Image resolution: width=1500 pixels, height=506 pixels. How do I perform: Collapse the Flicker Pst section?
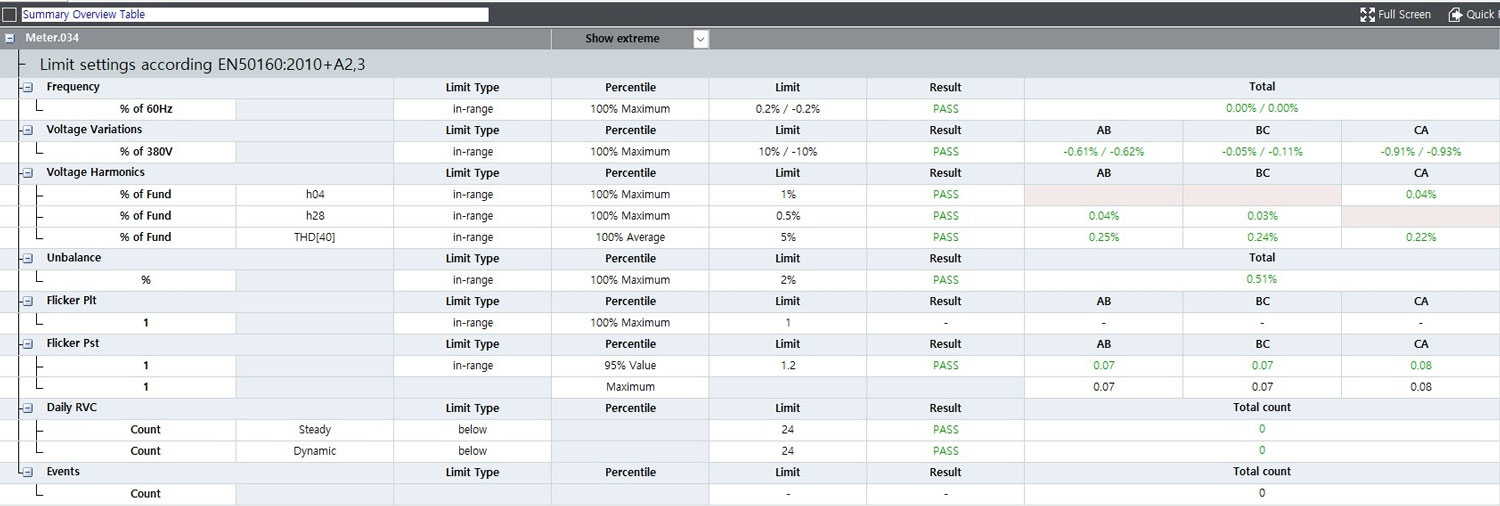(x=28, y=344)
